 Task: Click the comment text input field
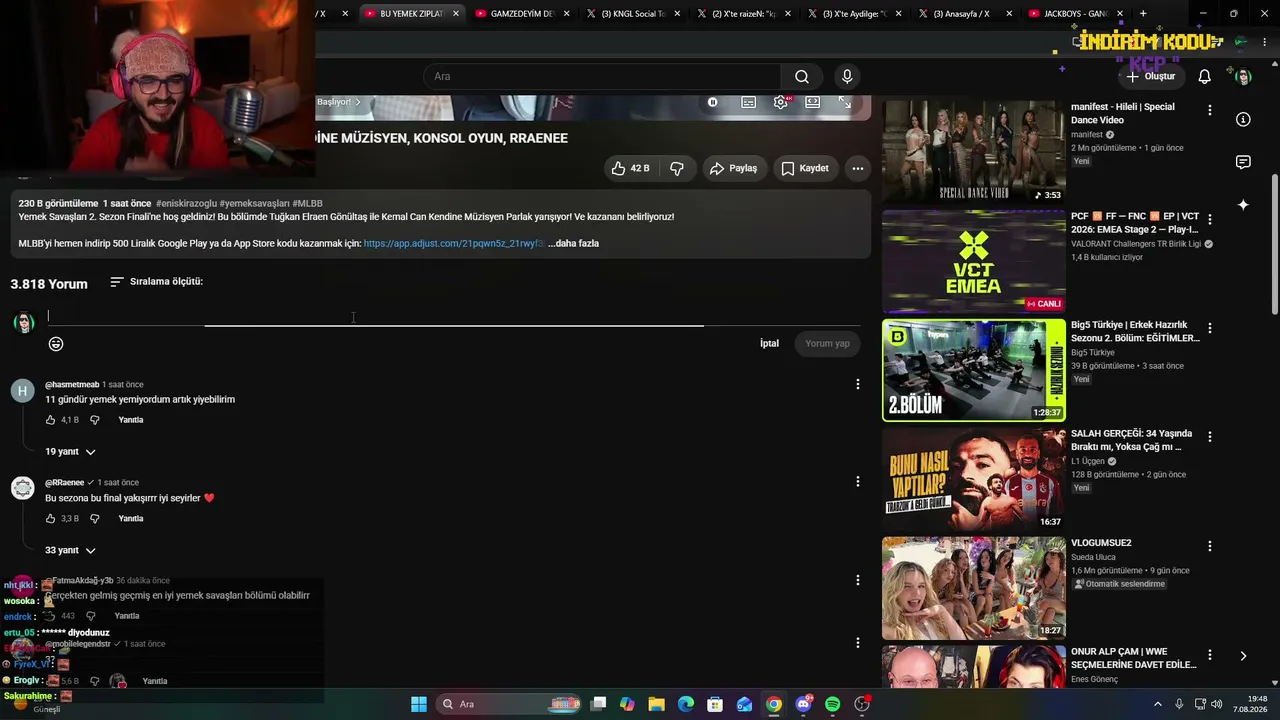(453, 316)
